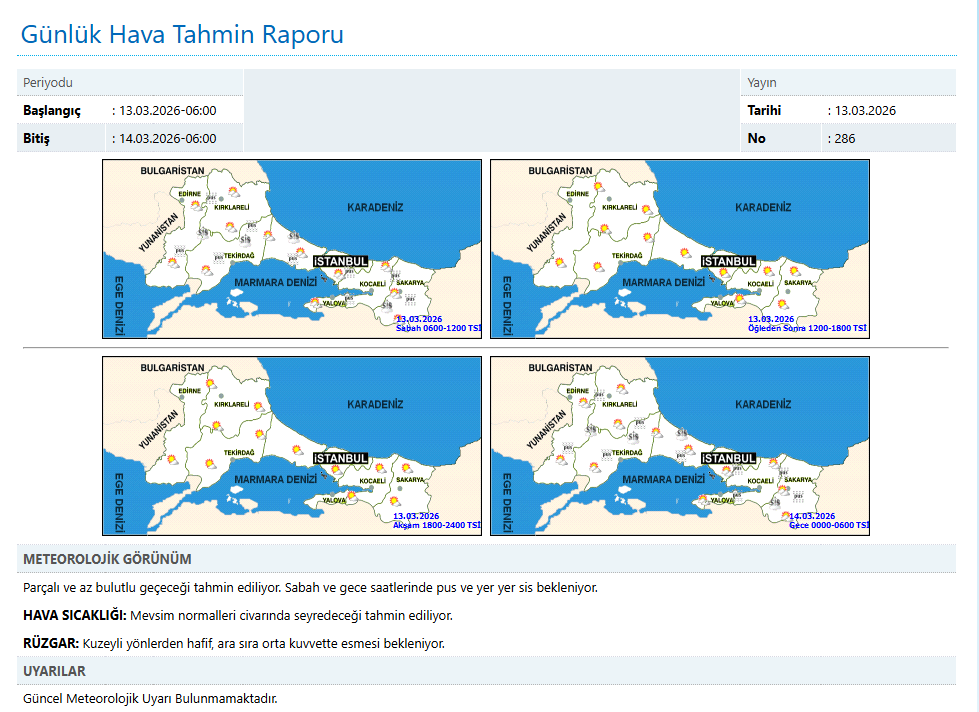Click the Gece 0000-0600 TSİ caption
The image size is (979, 712).
pos(829,525)
